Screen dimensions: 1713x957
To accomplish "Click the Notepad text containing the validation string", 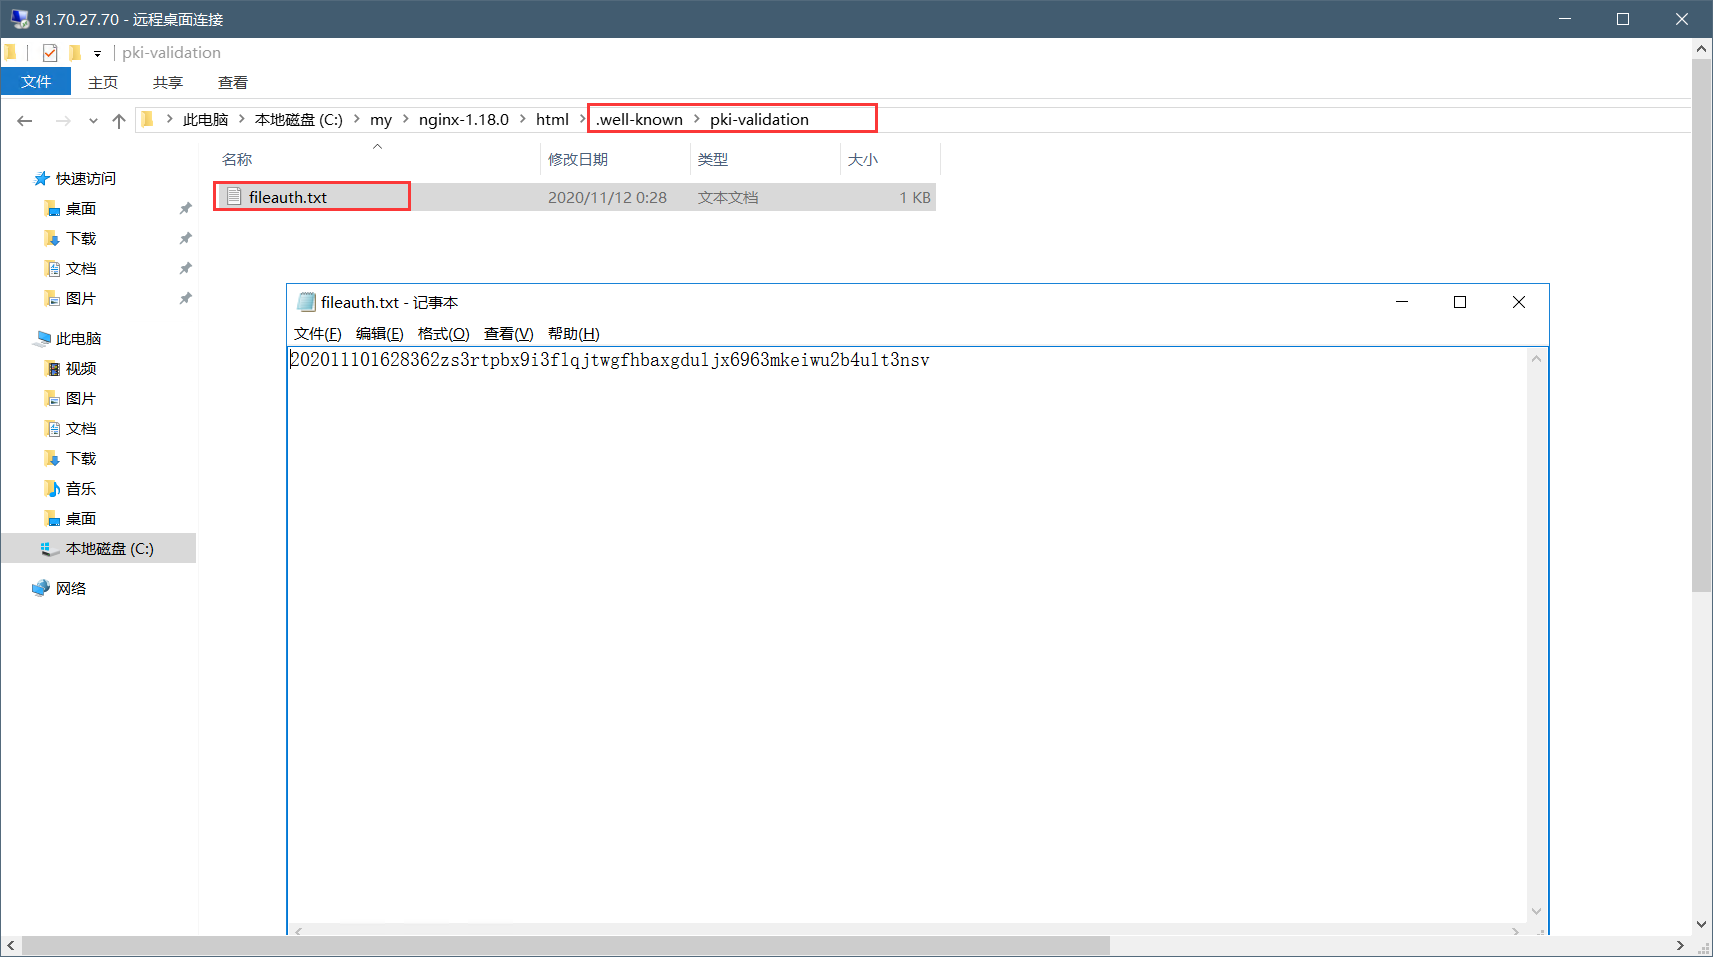I will click(610, 360).
